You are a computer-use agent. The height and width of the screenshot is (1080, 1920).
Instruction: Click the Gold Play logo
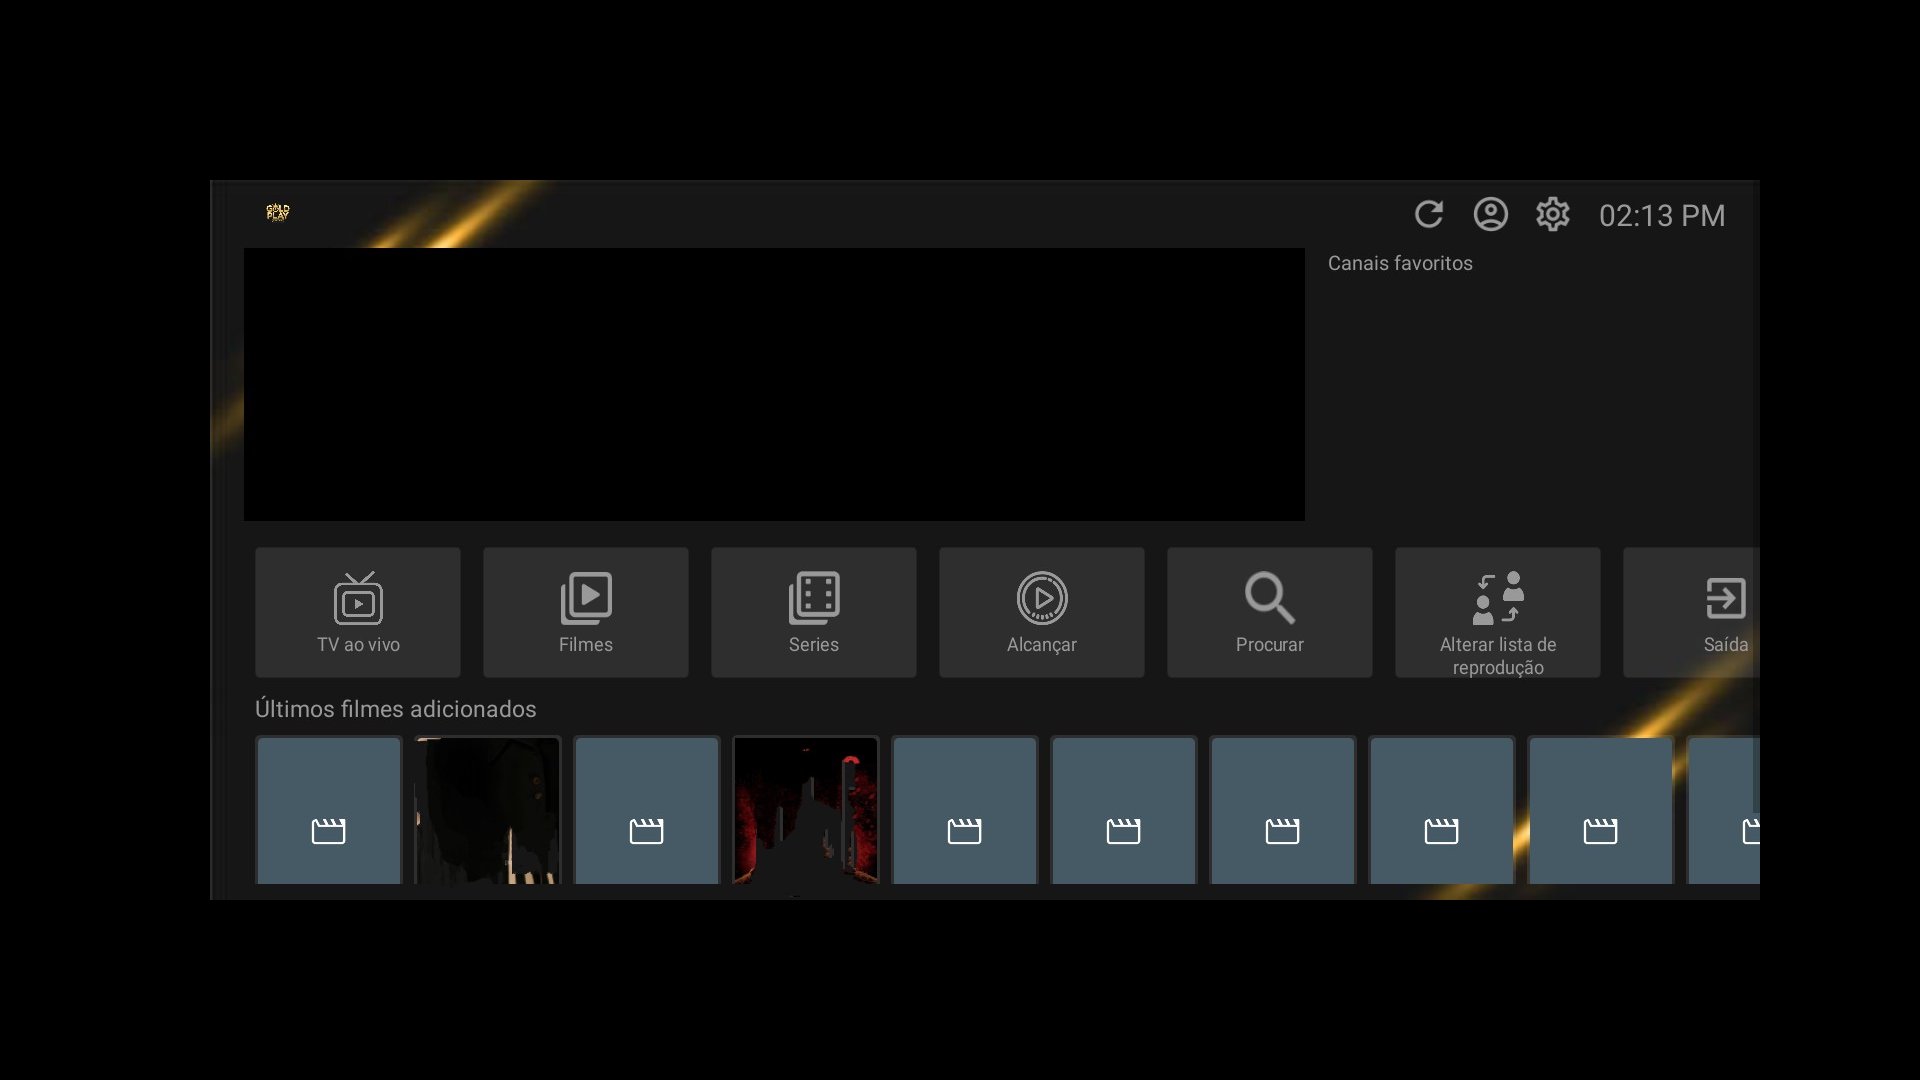278,212
